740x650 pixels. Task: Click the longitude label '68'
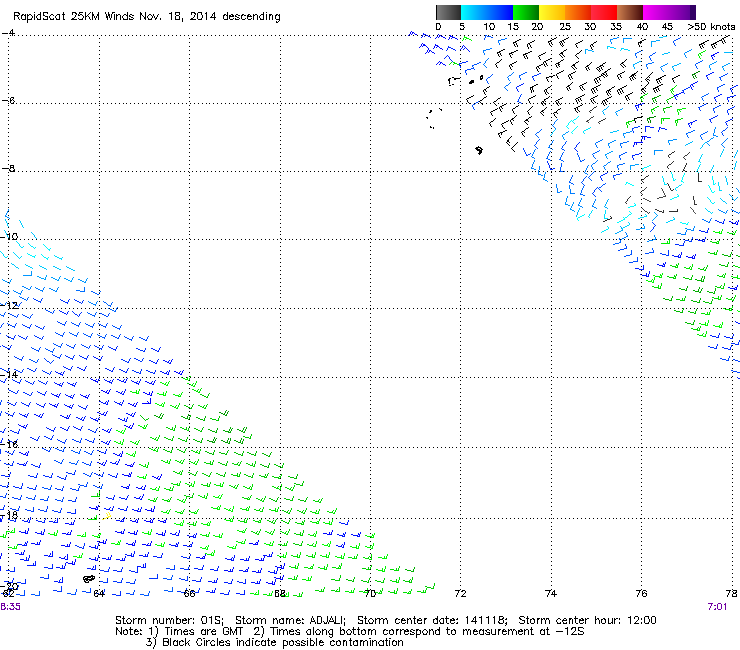280,593
